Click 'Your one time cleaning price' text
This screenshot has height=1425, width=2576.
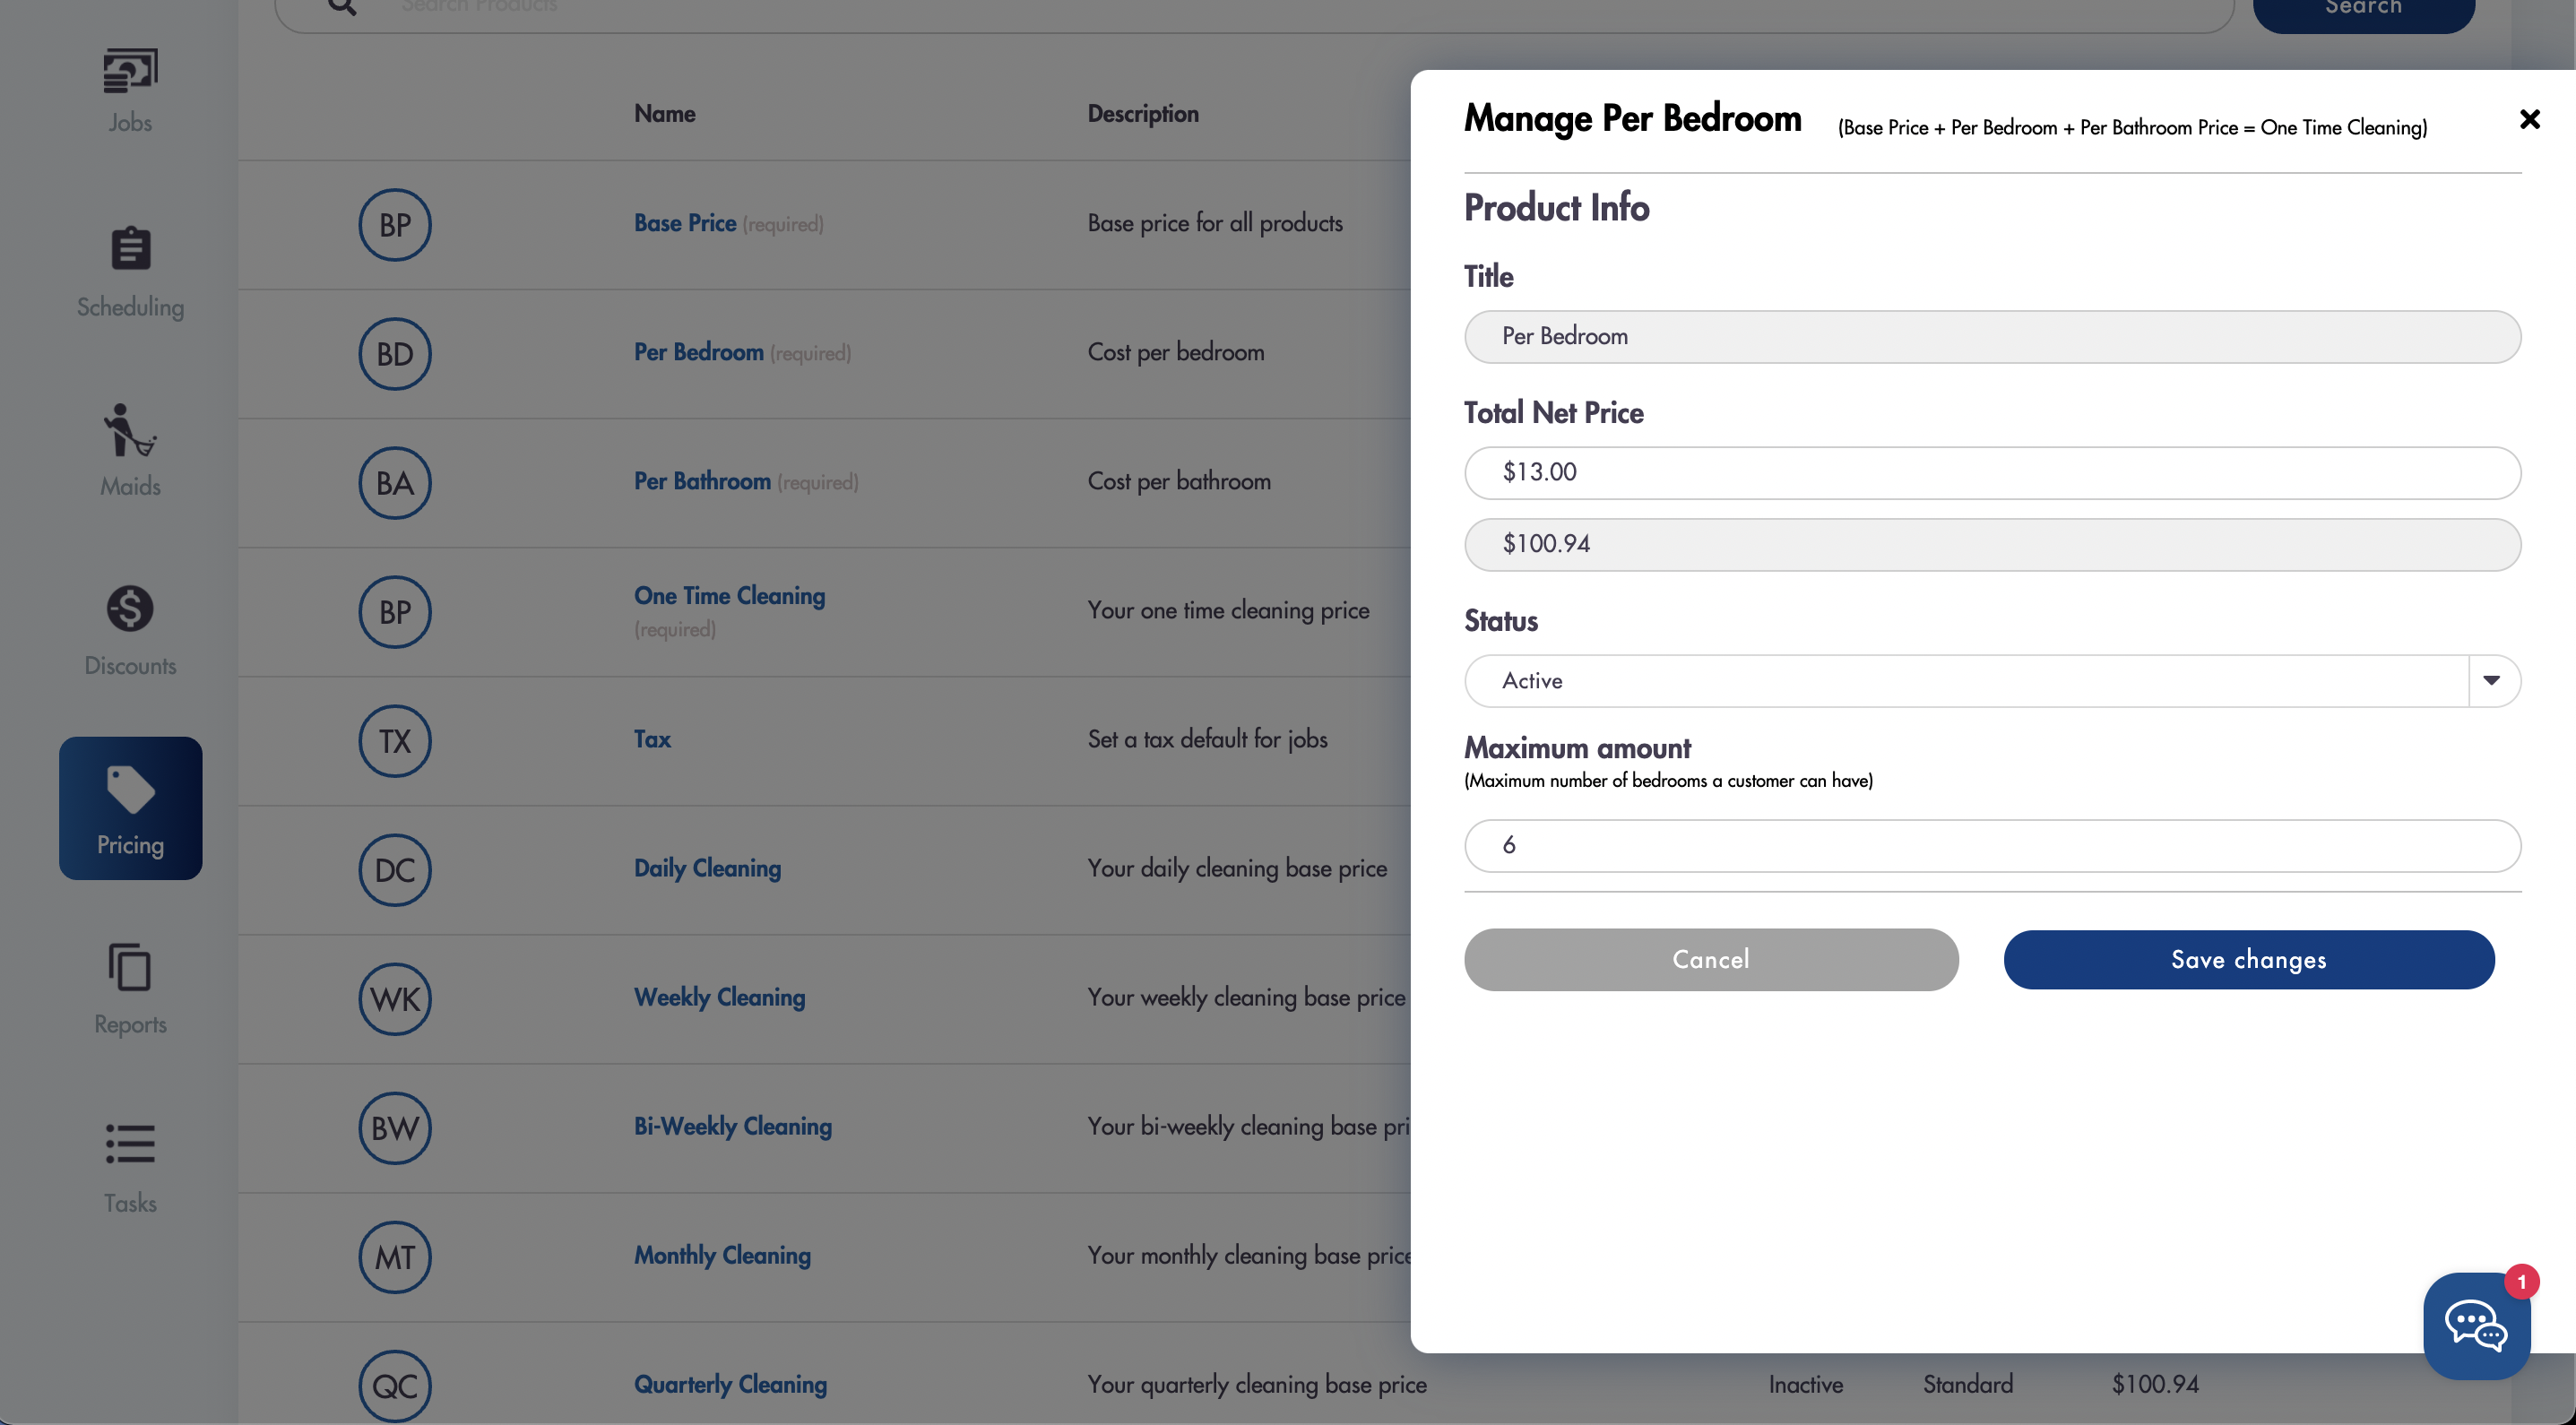point(1228,609)
